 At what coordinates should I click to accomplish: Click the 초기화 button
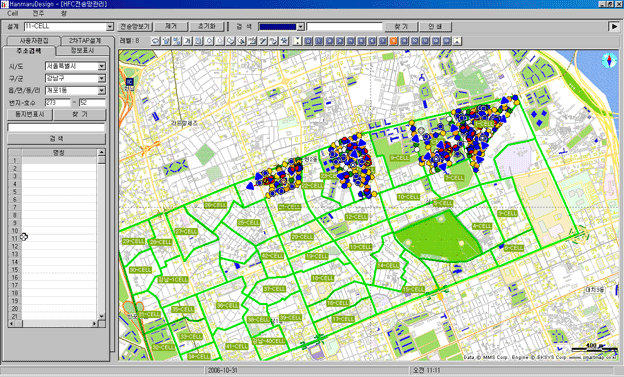[207, 27]
